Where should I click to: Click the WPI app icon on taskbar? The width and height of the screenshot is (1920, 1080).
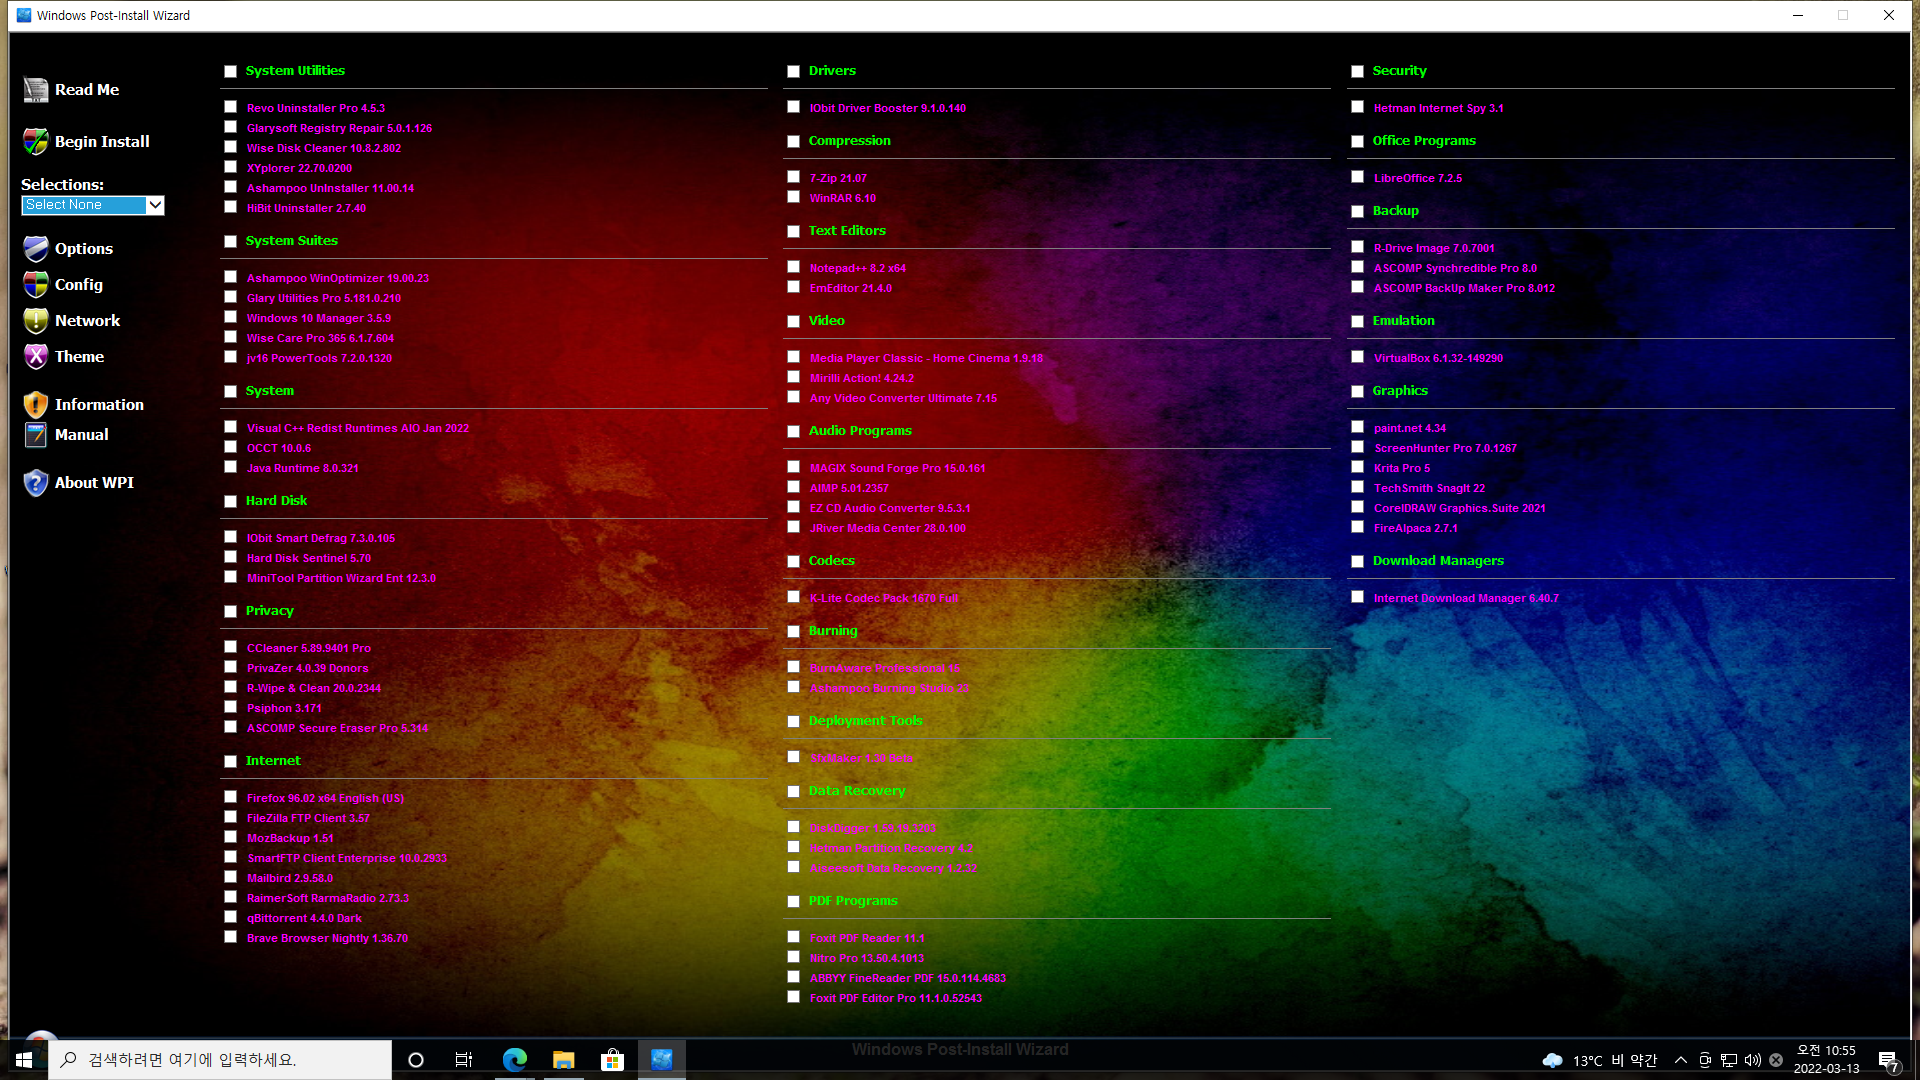coord(662,1060)
